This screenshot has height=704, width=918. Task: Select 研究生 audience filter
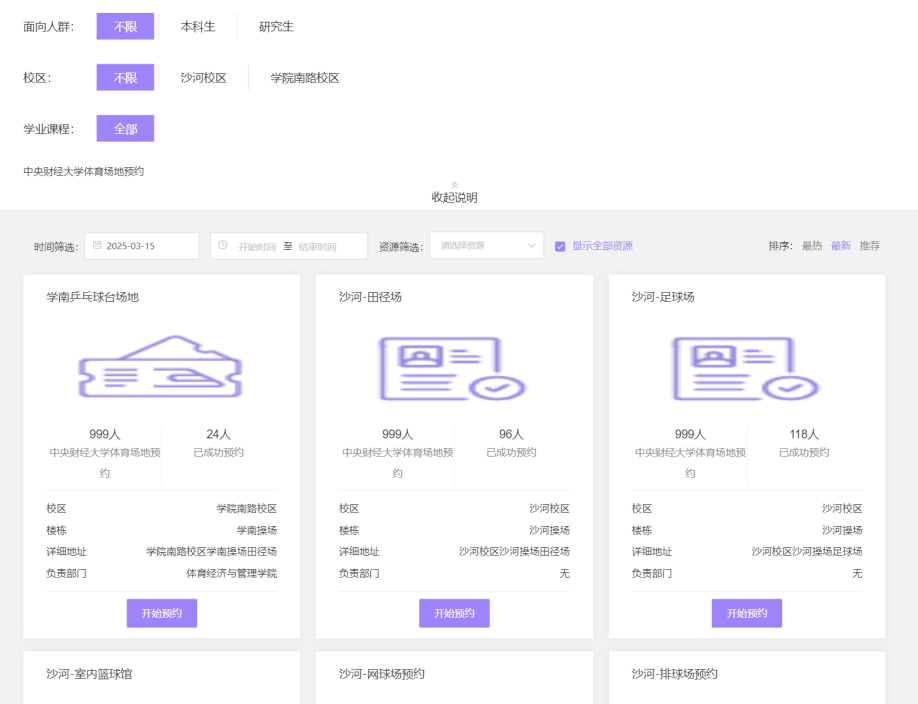point(276,27)
